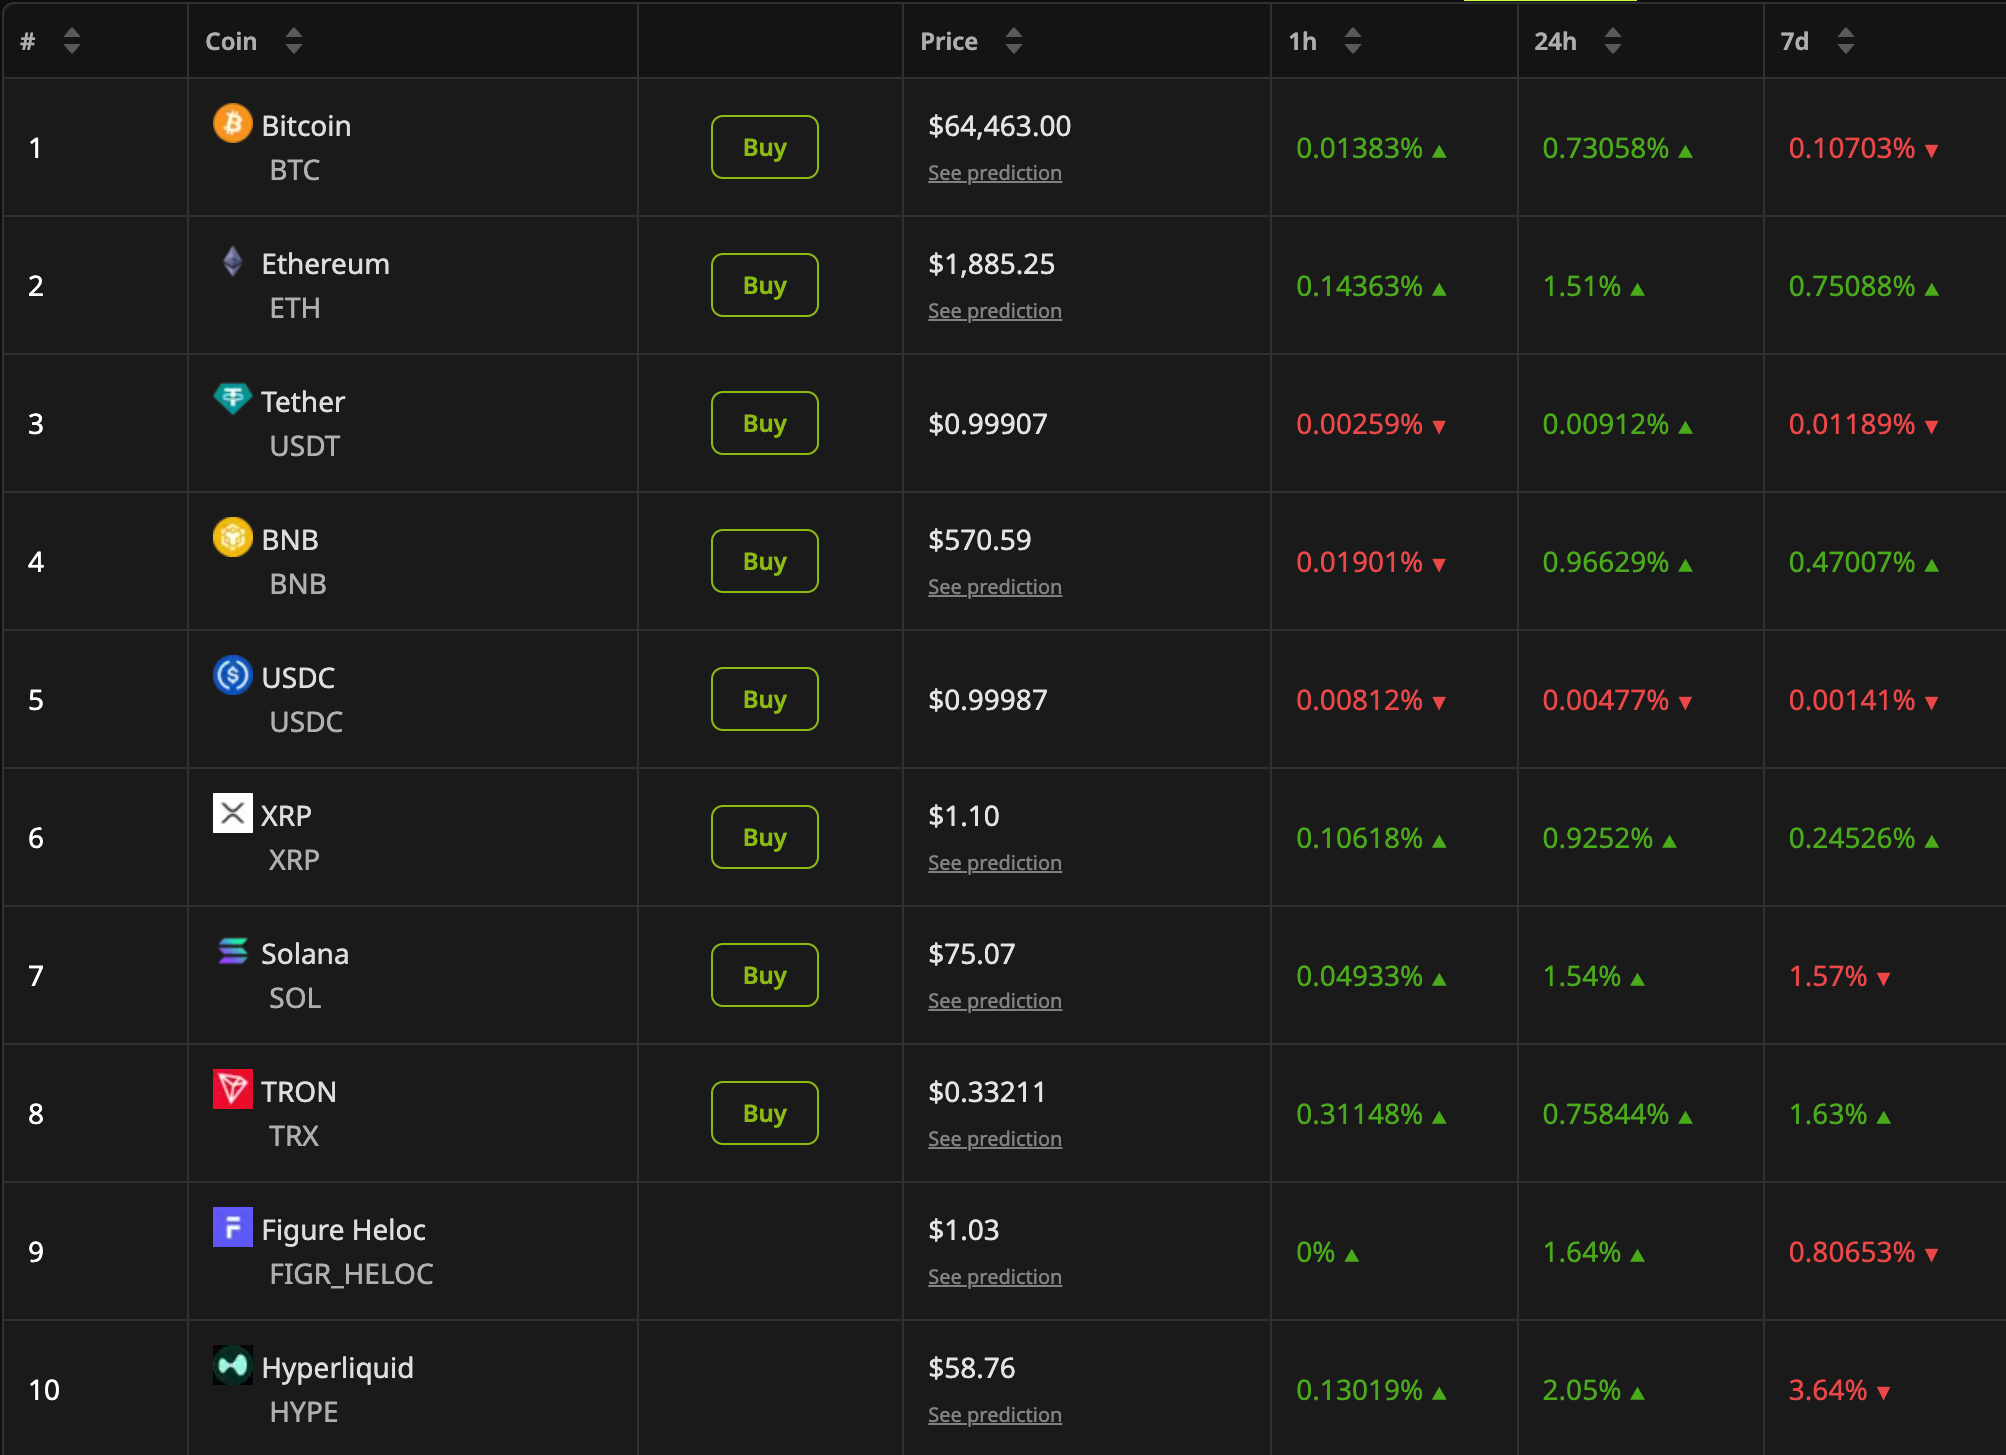Click Tether price $0.99907
This screenshot has height=1455, width=2006.
[x=988, y=424]
